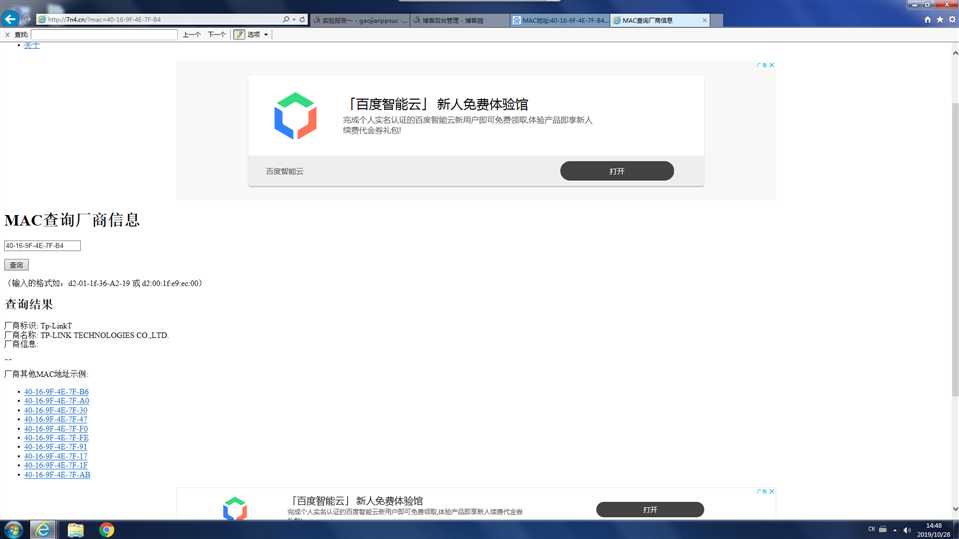This screenshot has width=959, height=539.
Task: Switch to the second browser tab
Action: pos(460,20)
